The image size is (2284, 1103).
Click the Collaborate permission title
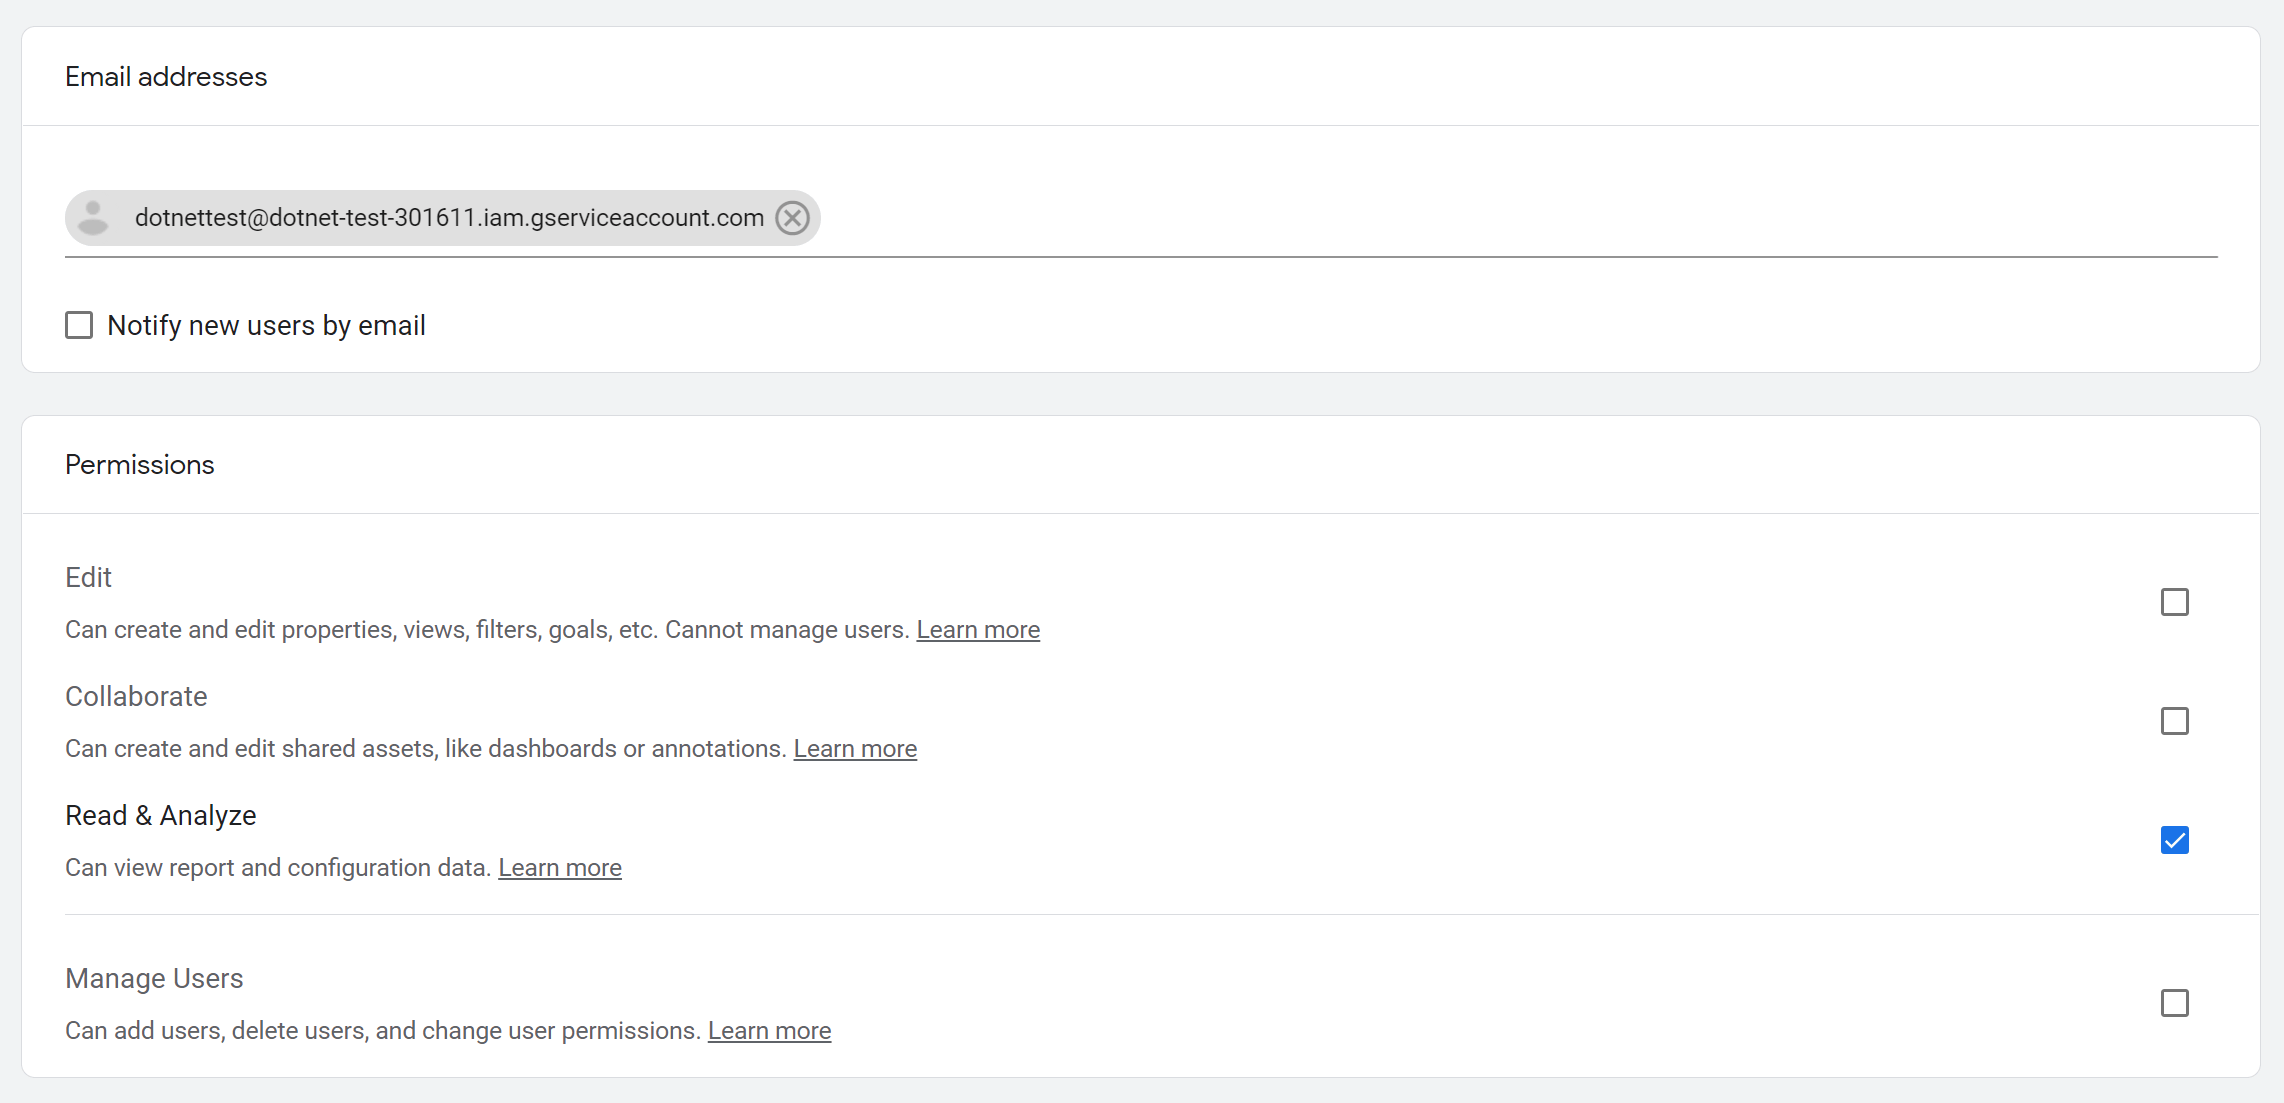pos(136,697)
